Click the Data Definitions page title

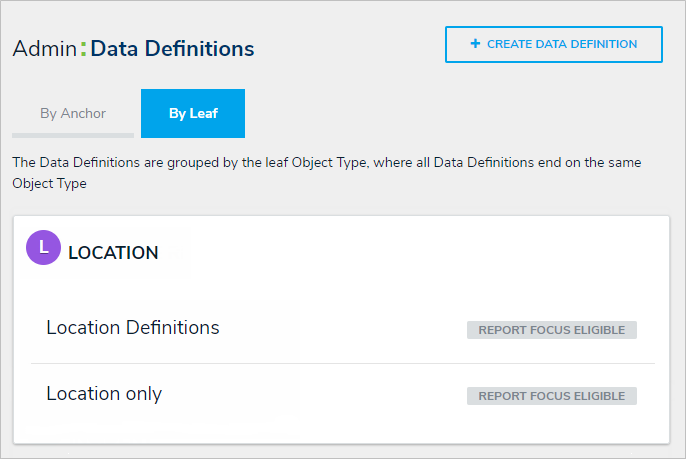pyautogui.click(x=172, y=48)
